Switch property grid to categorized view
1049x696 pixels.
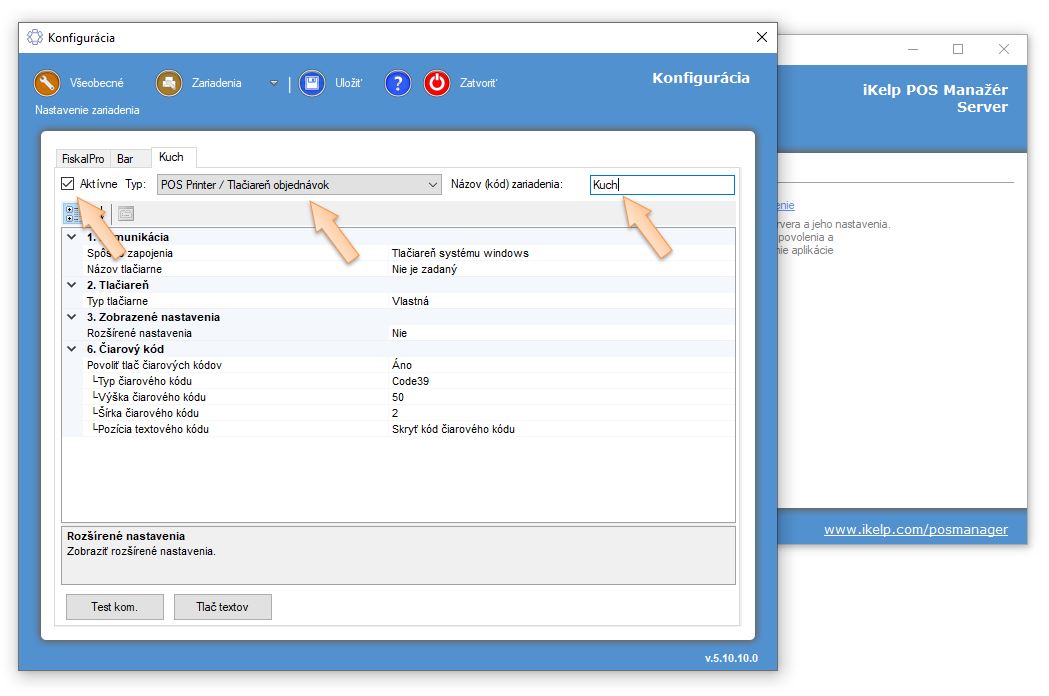74,213
